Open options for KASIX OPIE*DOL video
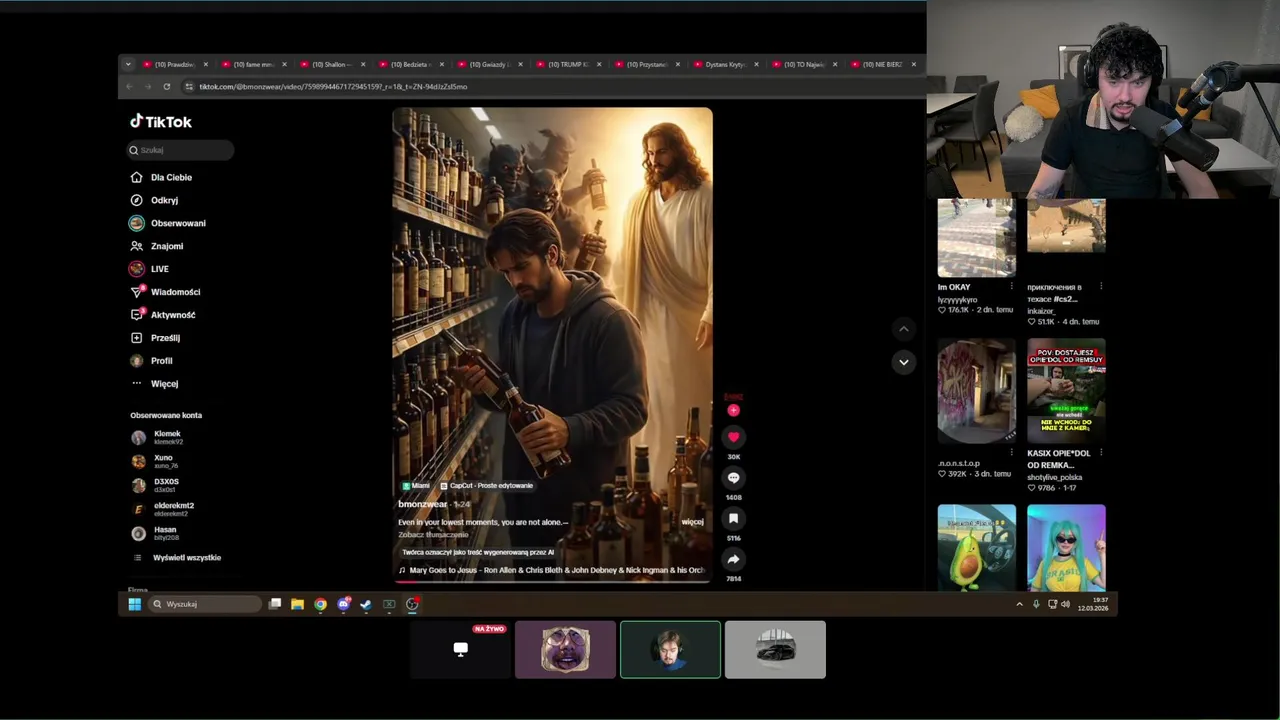This screenshot has height=720, width=1280. click(1101, 453)
